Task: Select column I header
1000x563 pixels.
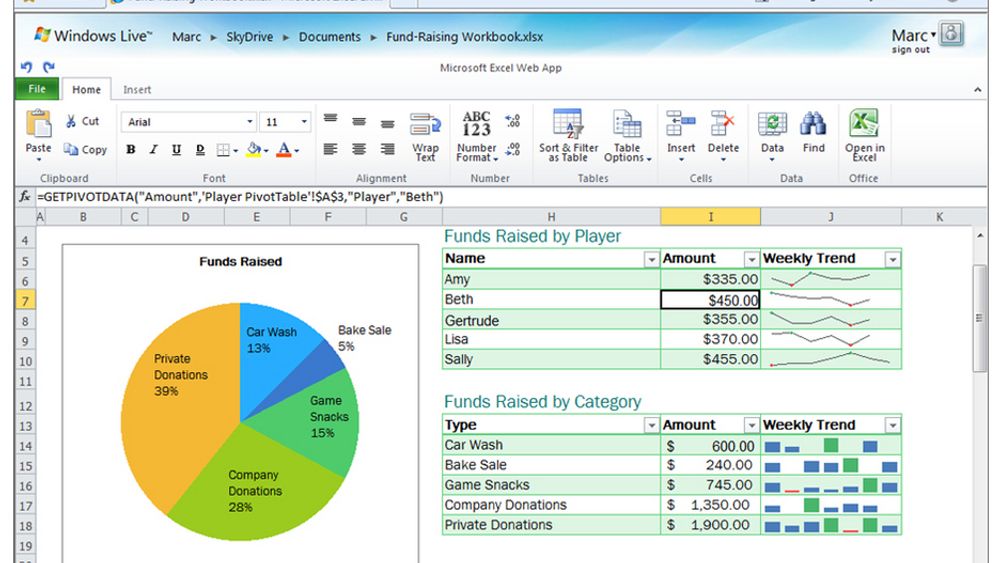Action: [x=710, y=217]
